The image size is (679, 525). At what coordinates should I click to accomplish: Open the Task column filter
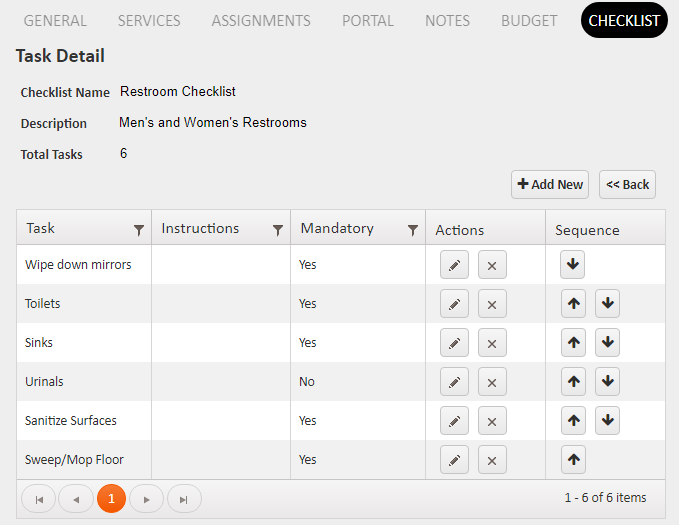pos(139,230)
